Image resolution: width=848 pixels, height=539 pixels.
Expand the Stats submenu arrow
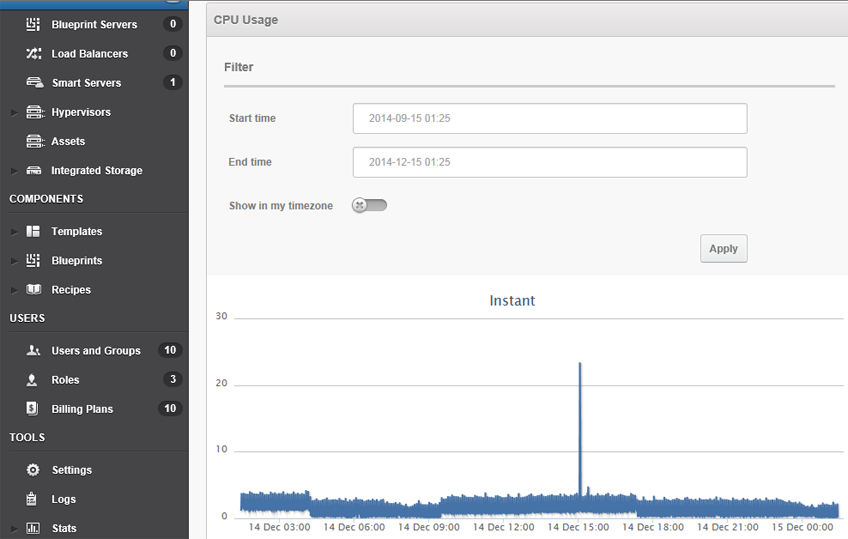point(14,529)
